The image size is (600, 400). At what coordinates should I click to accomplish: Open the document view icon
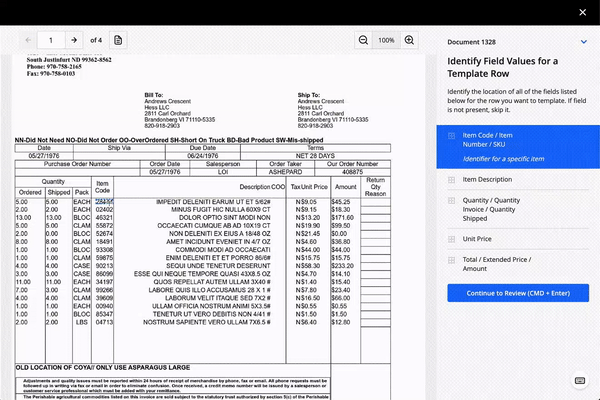(118, 40)
